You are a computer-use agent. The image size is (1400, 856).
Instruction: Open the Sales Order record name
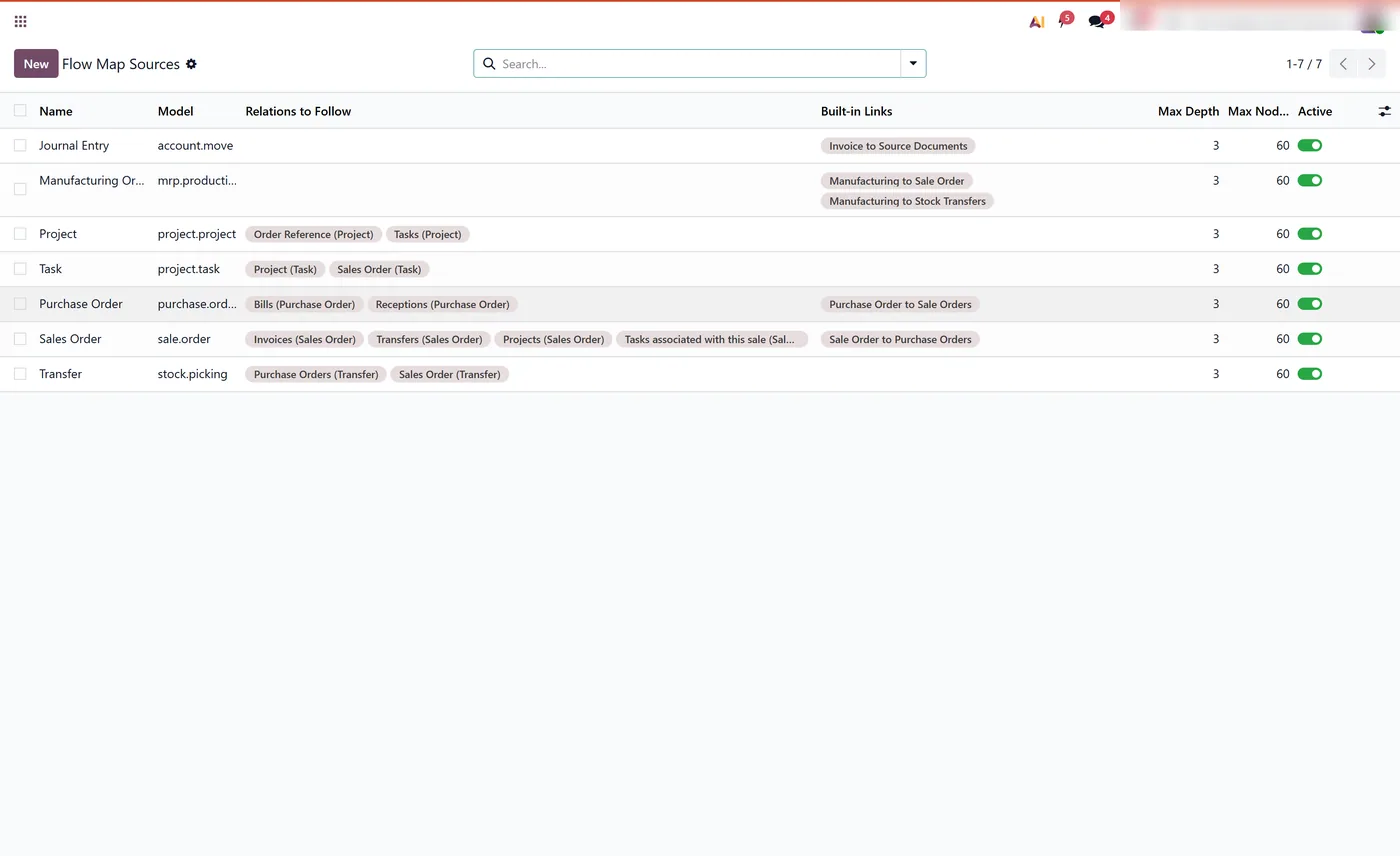[x=70, y=339]
